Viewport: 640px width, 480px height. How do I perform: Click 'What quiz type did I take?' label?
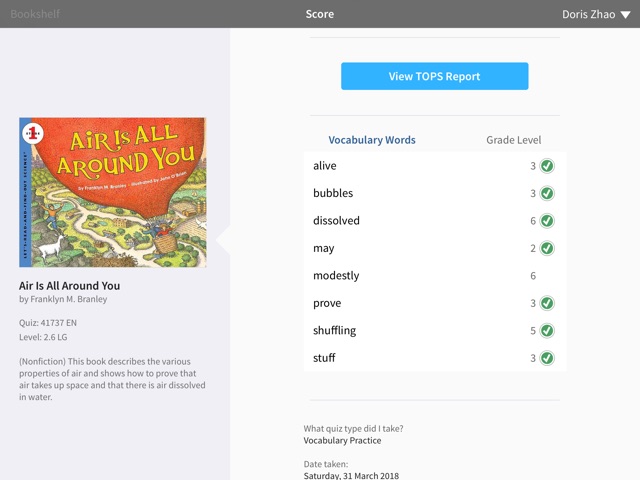coord(353,429)
